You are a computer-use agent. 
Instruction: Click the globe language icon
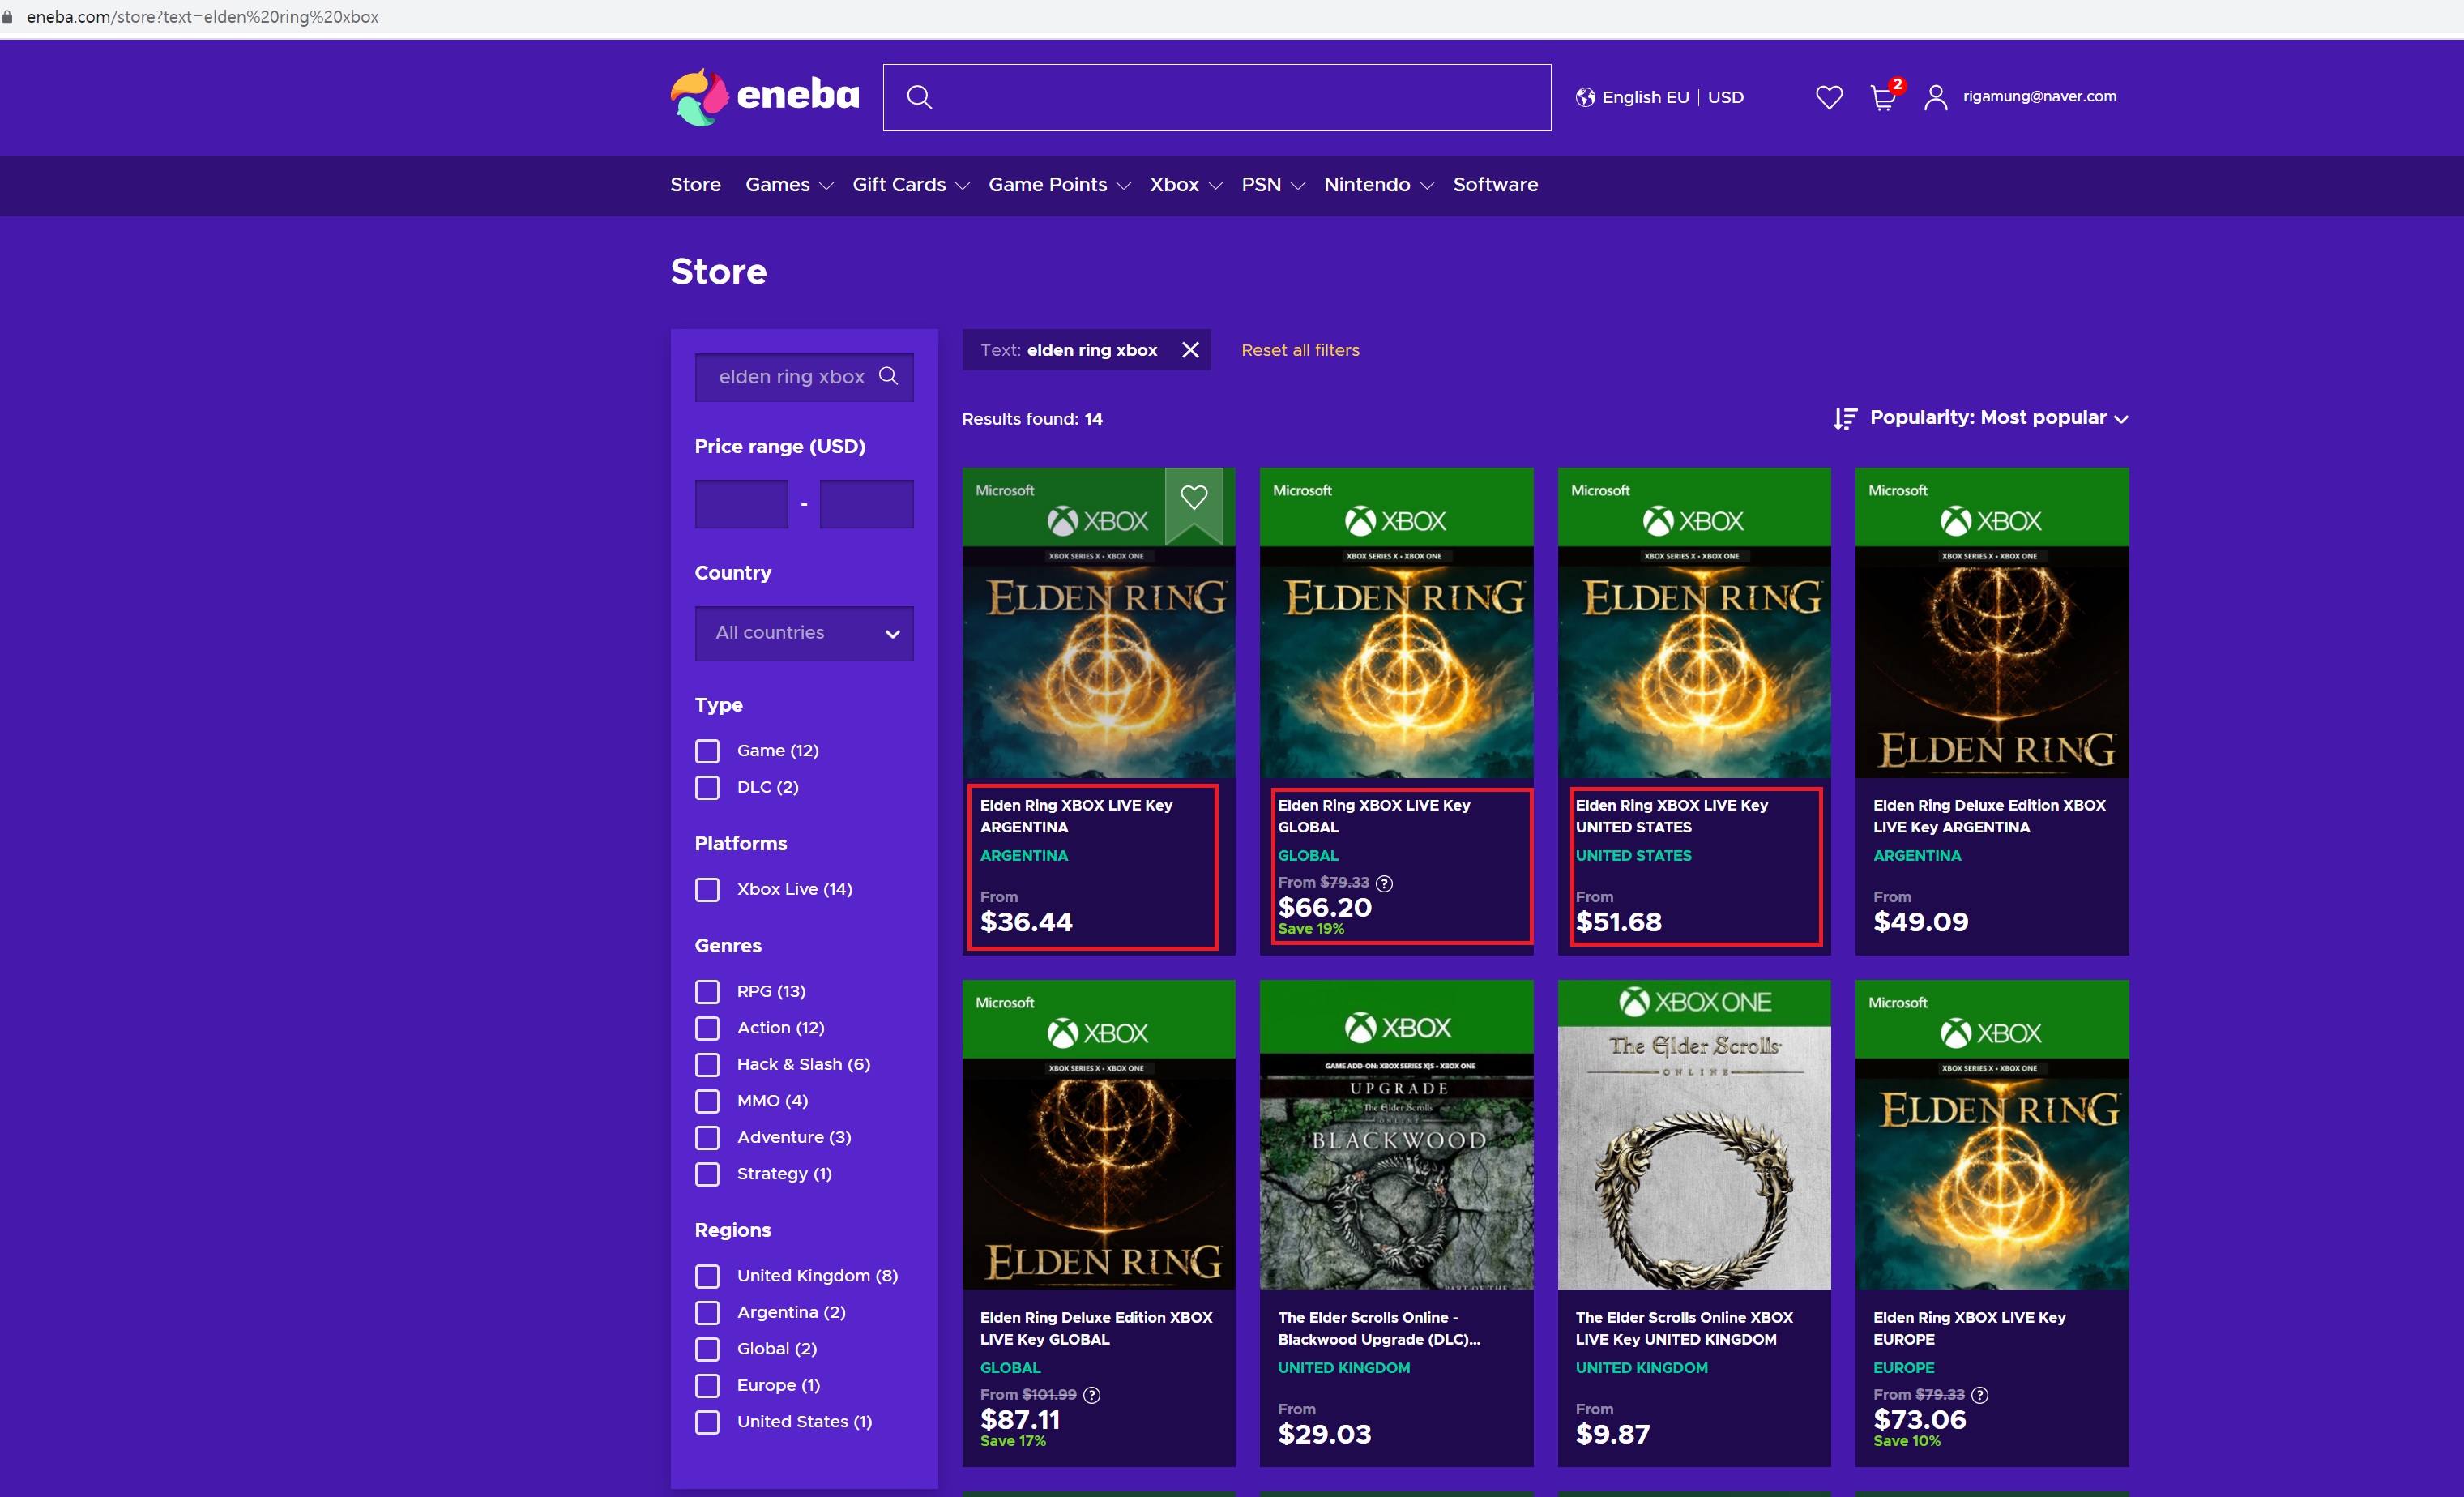click(x=1585, y=97)
